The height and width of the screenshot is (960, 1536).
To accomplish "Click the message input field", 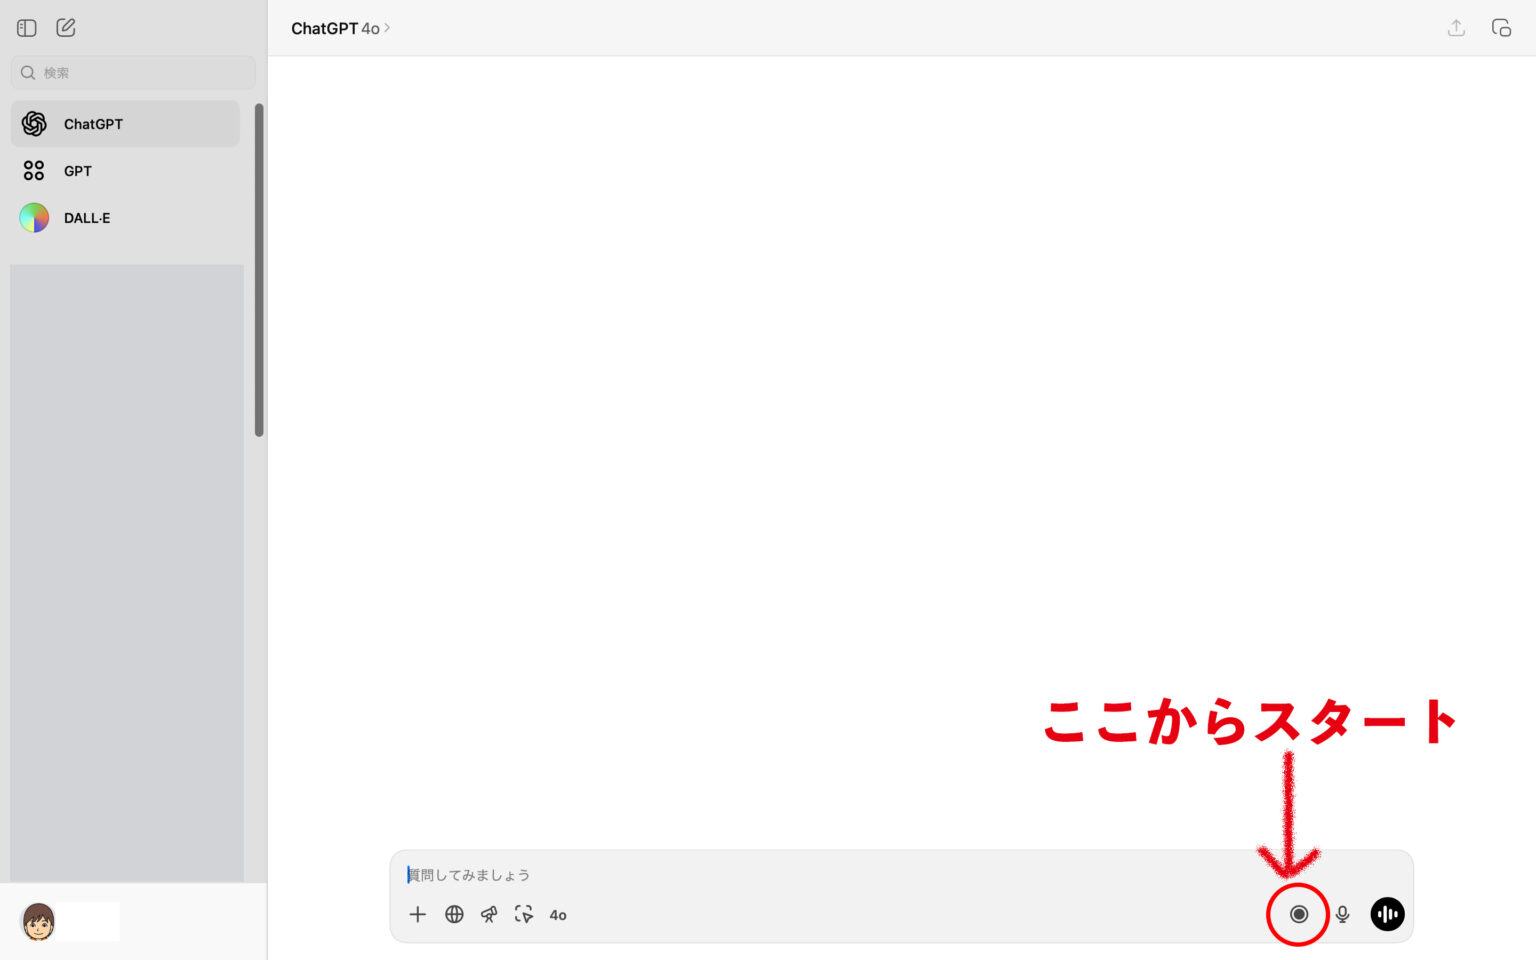I will point(800,875).
